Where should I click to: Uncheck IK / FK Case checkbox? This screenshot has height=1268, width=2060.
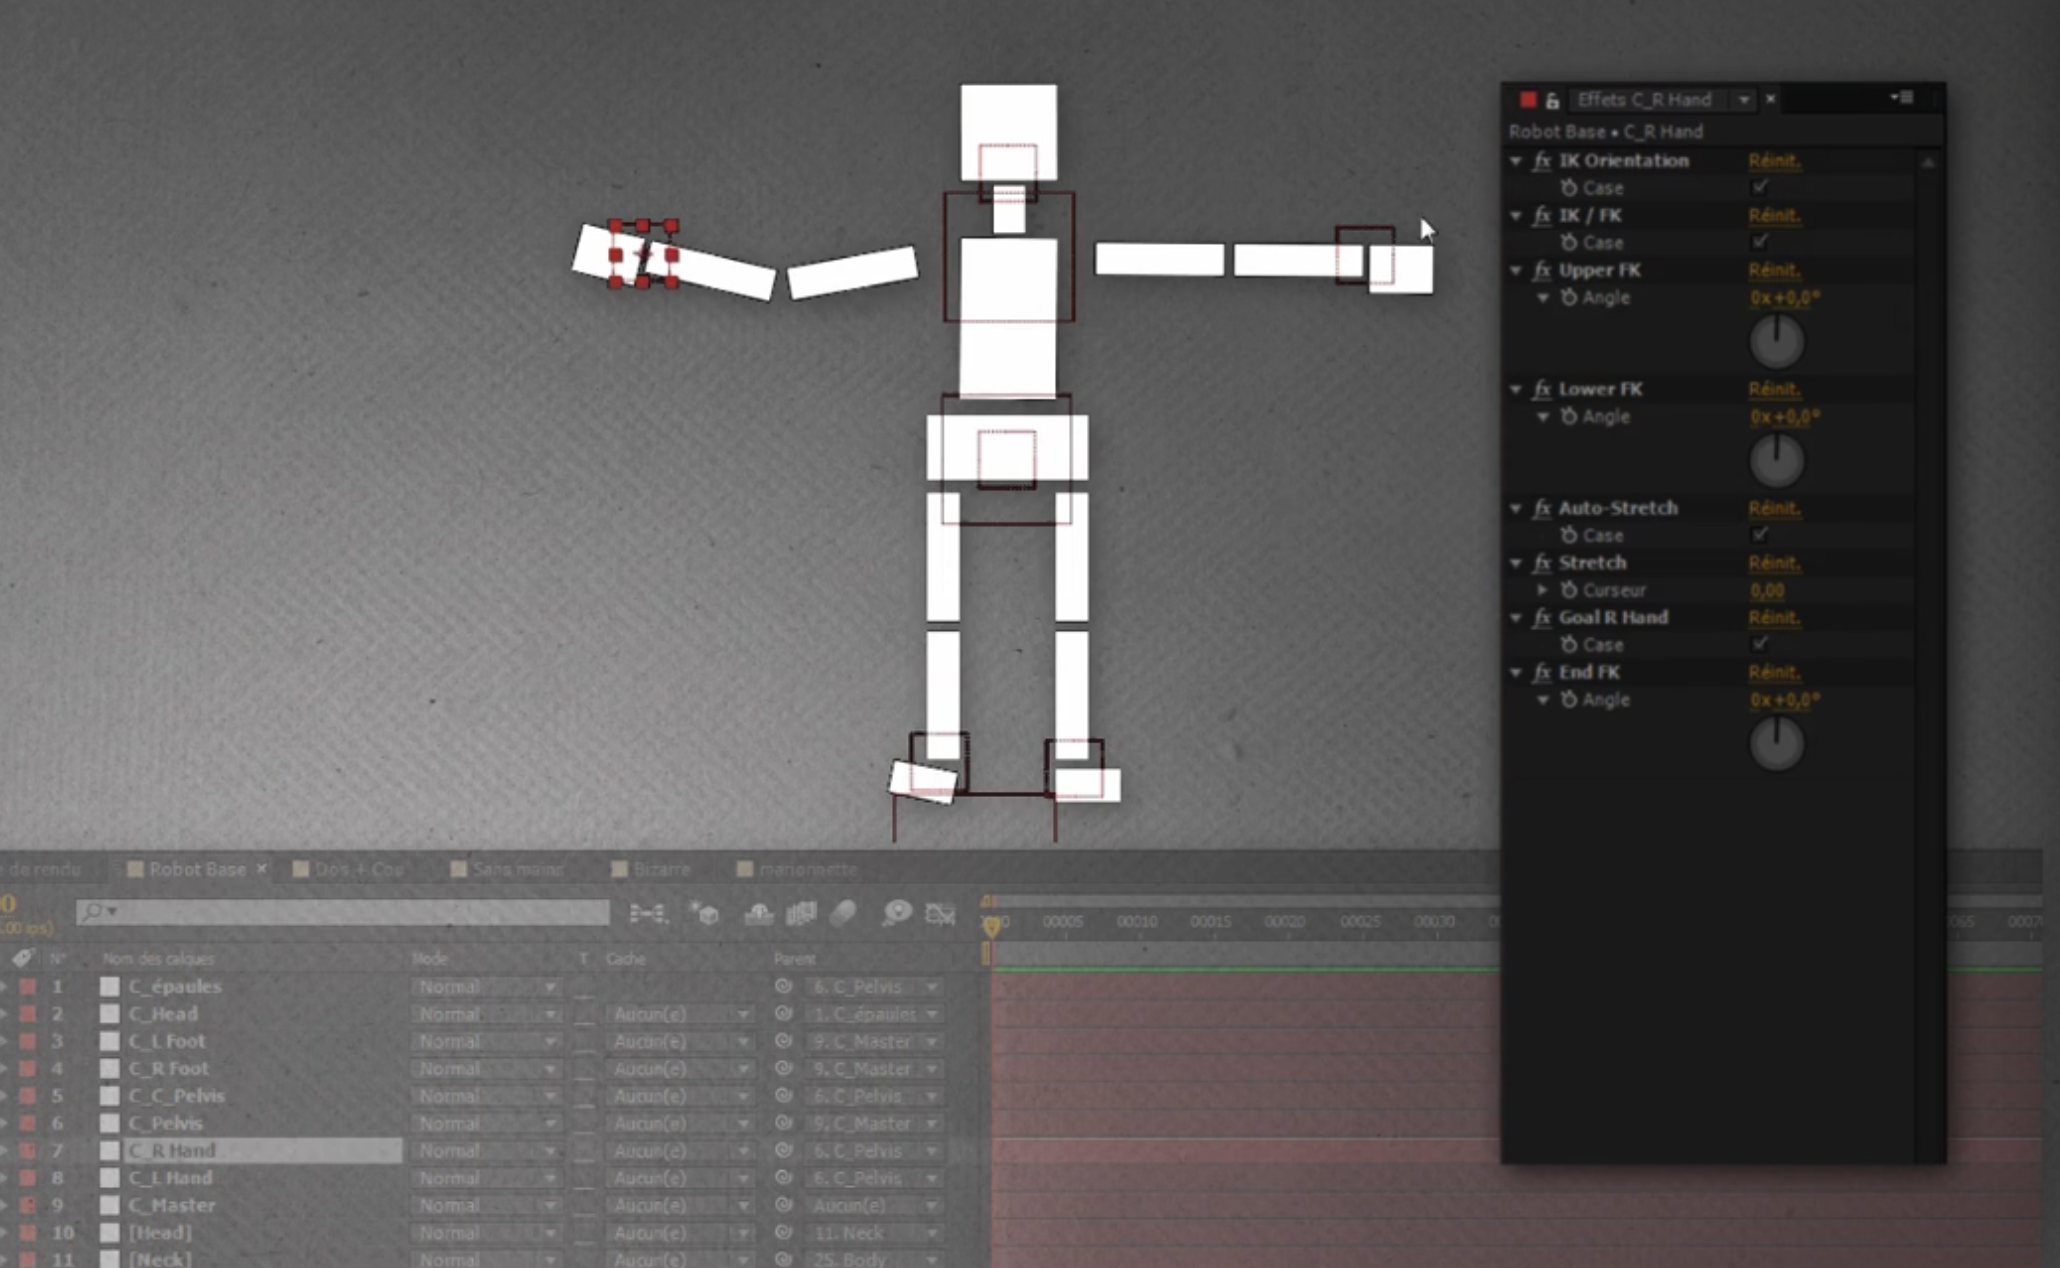point(1760,242)
